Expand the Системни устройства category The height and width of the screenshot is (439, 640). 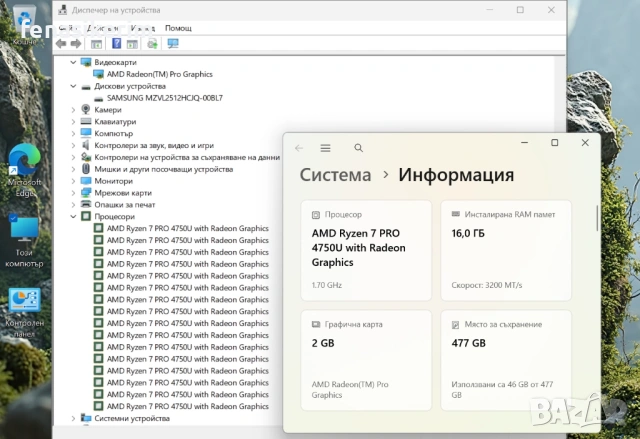coord(73,418)
